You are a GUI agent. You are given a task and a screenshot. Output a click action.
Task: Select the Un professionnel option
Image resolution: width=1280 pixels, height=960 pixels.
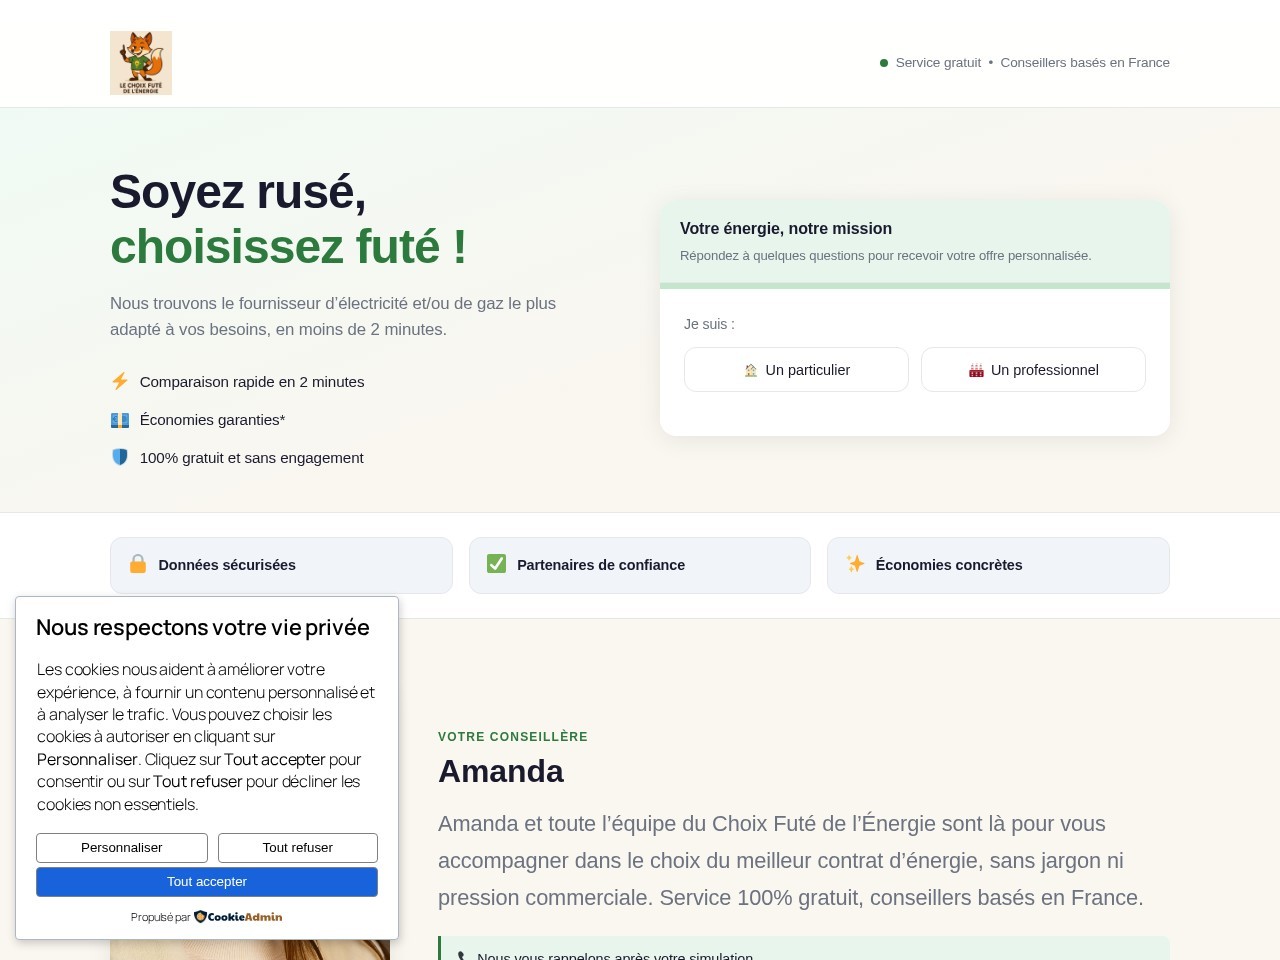(x=1033, y=370)
